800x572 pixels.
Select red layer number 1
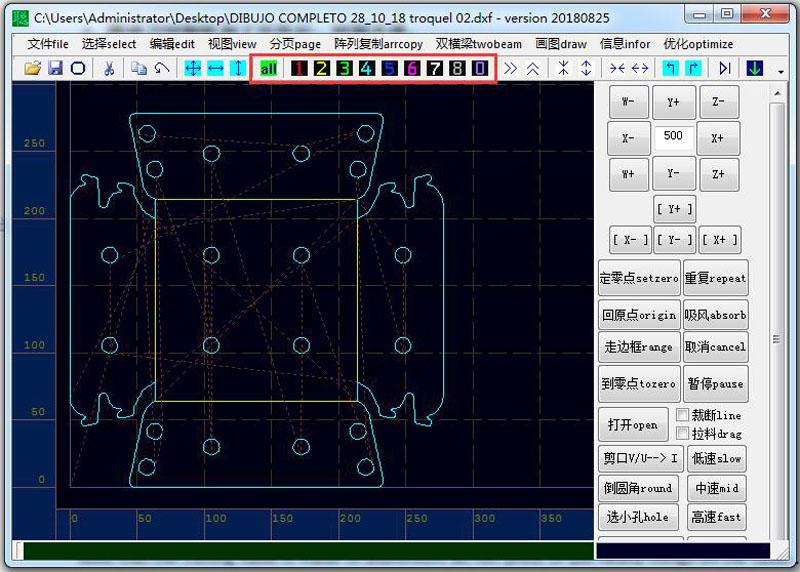(x=300, y=68)
